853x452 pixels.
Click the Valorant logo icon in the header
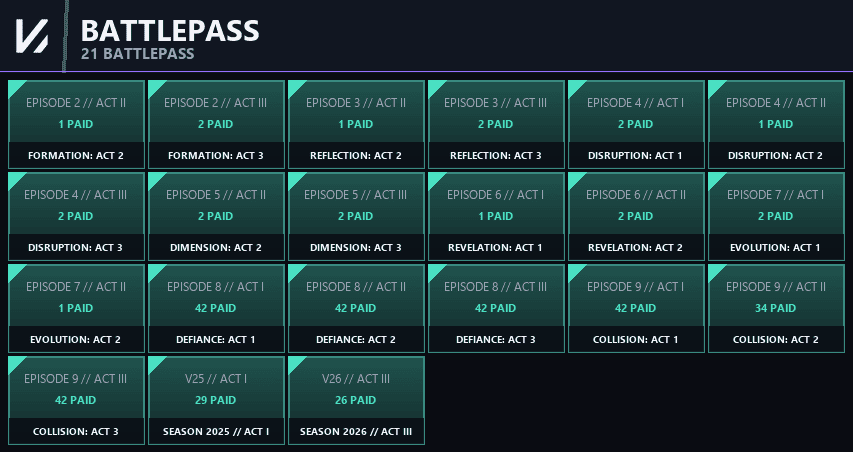pyautogui.click(x=32, y=36)
